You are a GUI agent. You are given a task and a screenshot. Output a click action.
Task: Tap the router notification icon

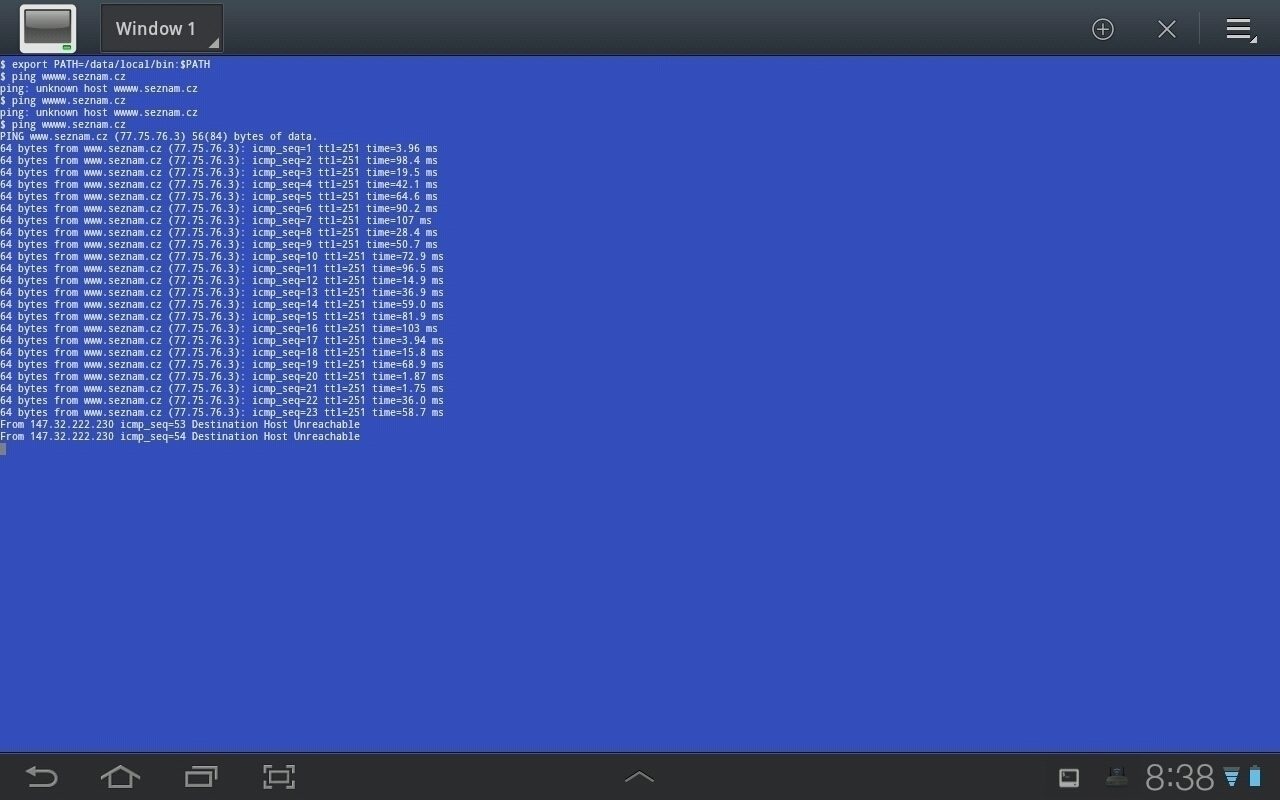click(x=1116, y=776)
